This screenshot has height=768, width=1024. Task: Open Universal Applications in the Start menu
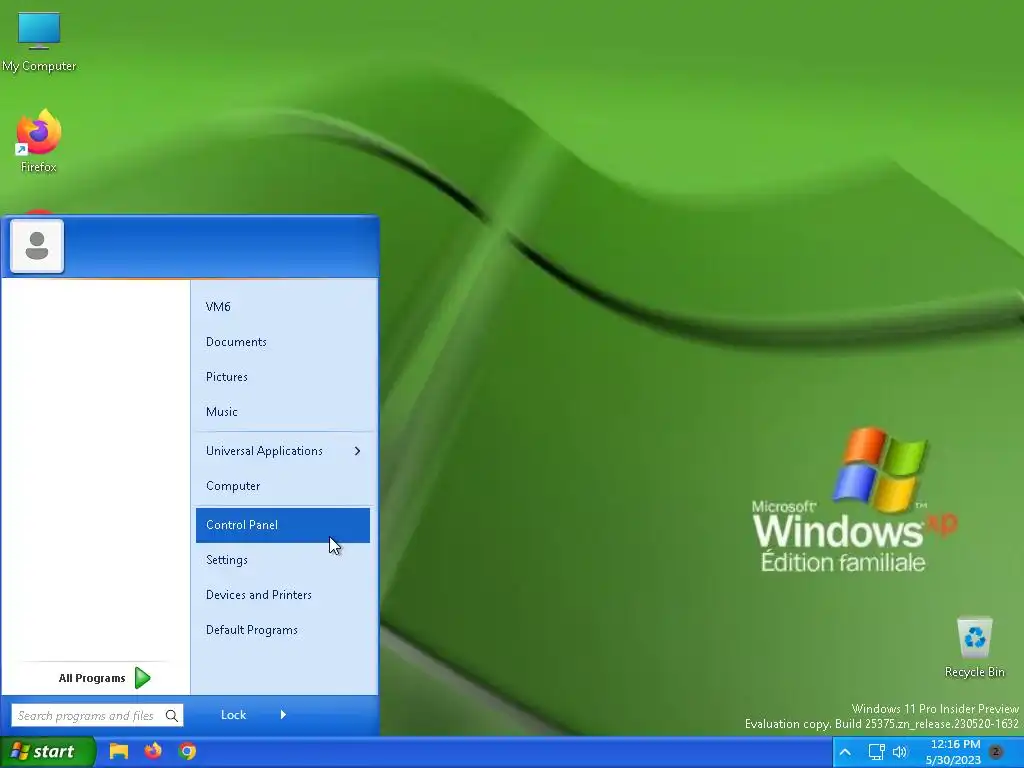point(283,451)
